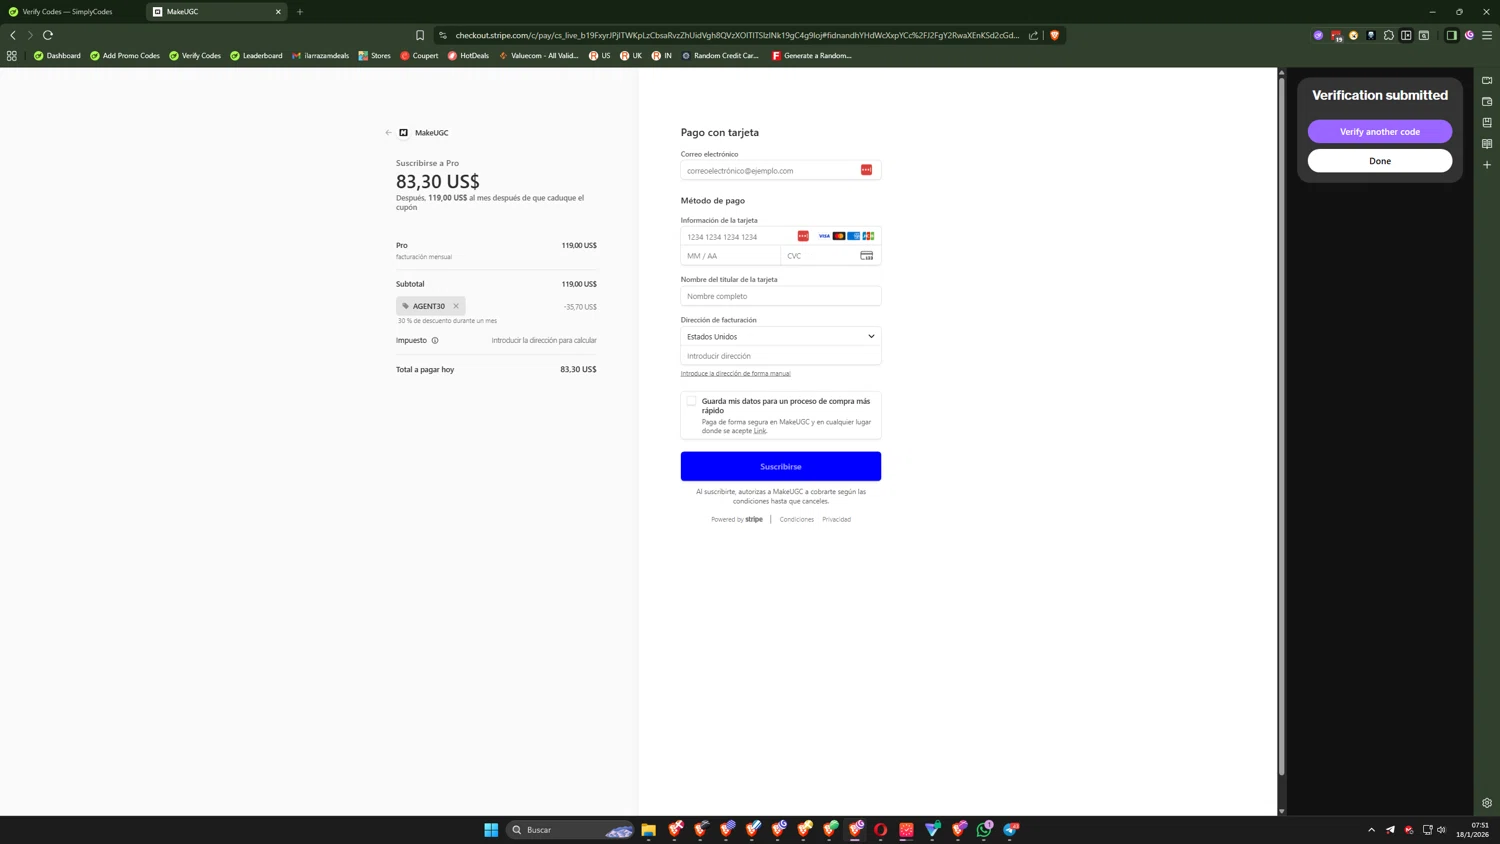The height and width of the screenshot is (844, 1500).
Task: Open Dashboard bookmark
Action: pos(57,56)
